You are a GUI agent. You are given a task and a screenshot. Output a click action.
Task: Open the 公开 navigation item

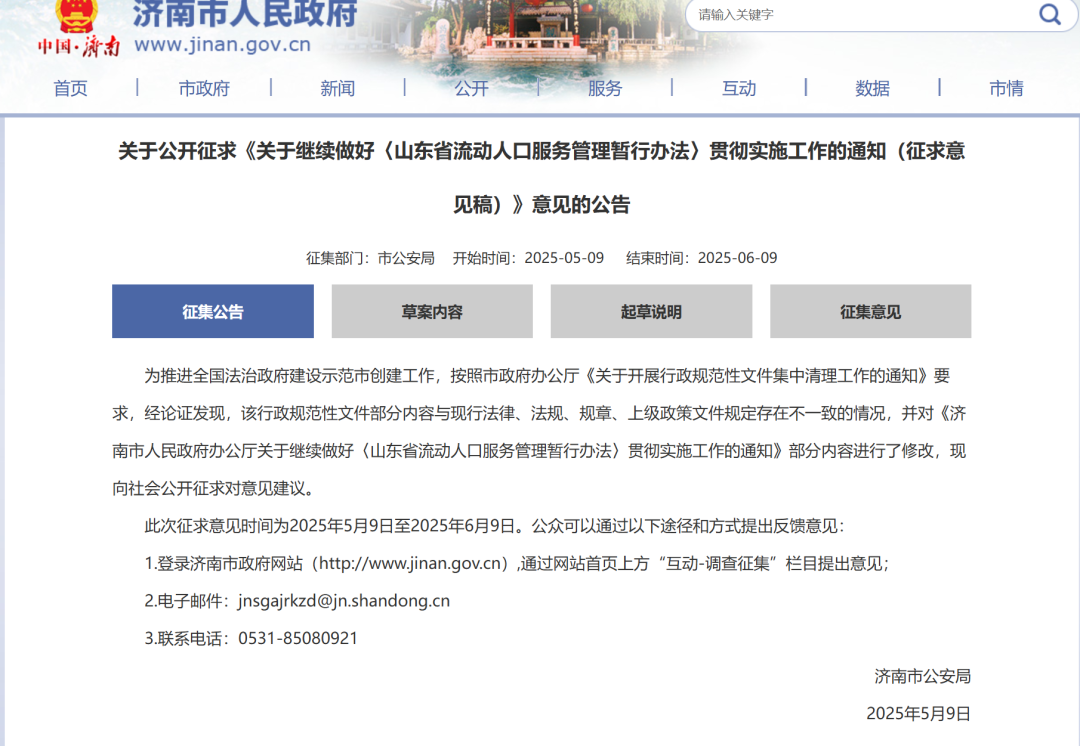pyautogui.click(x=471, y=88)
